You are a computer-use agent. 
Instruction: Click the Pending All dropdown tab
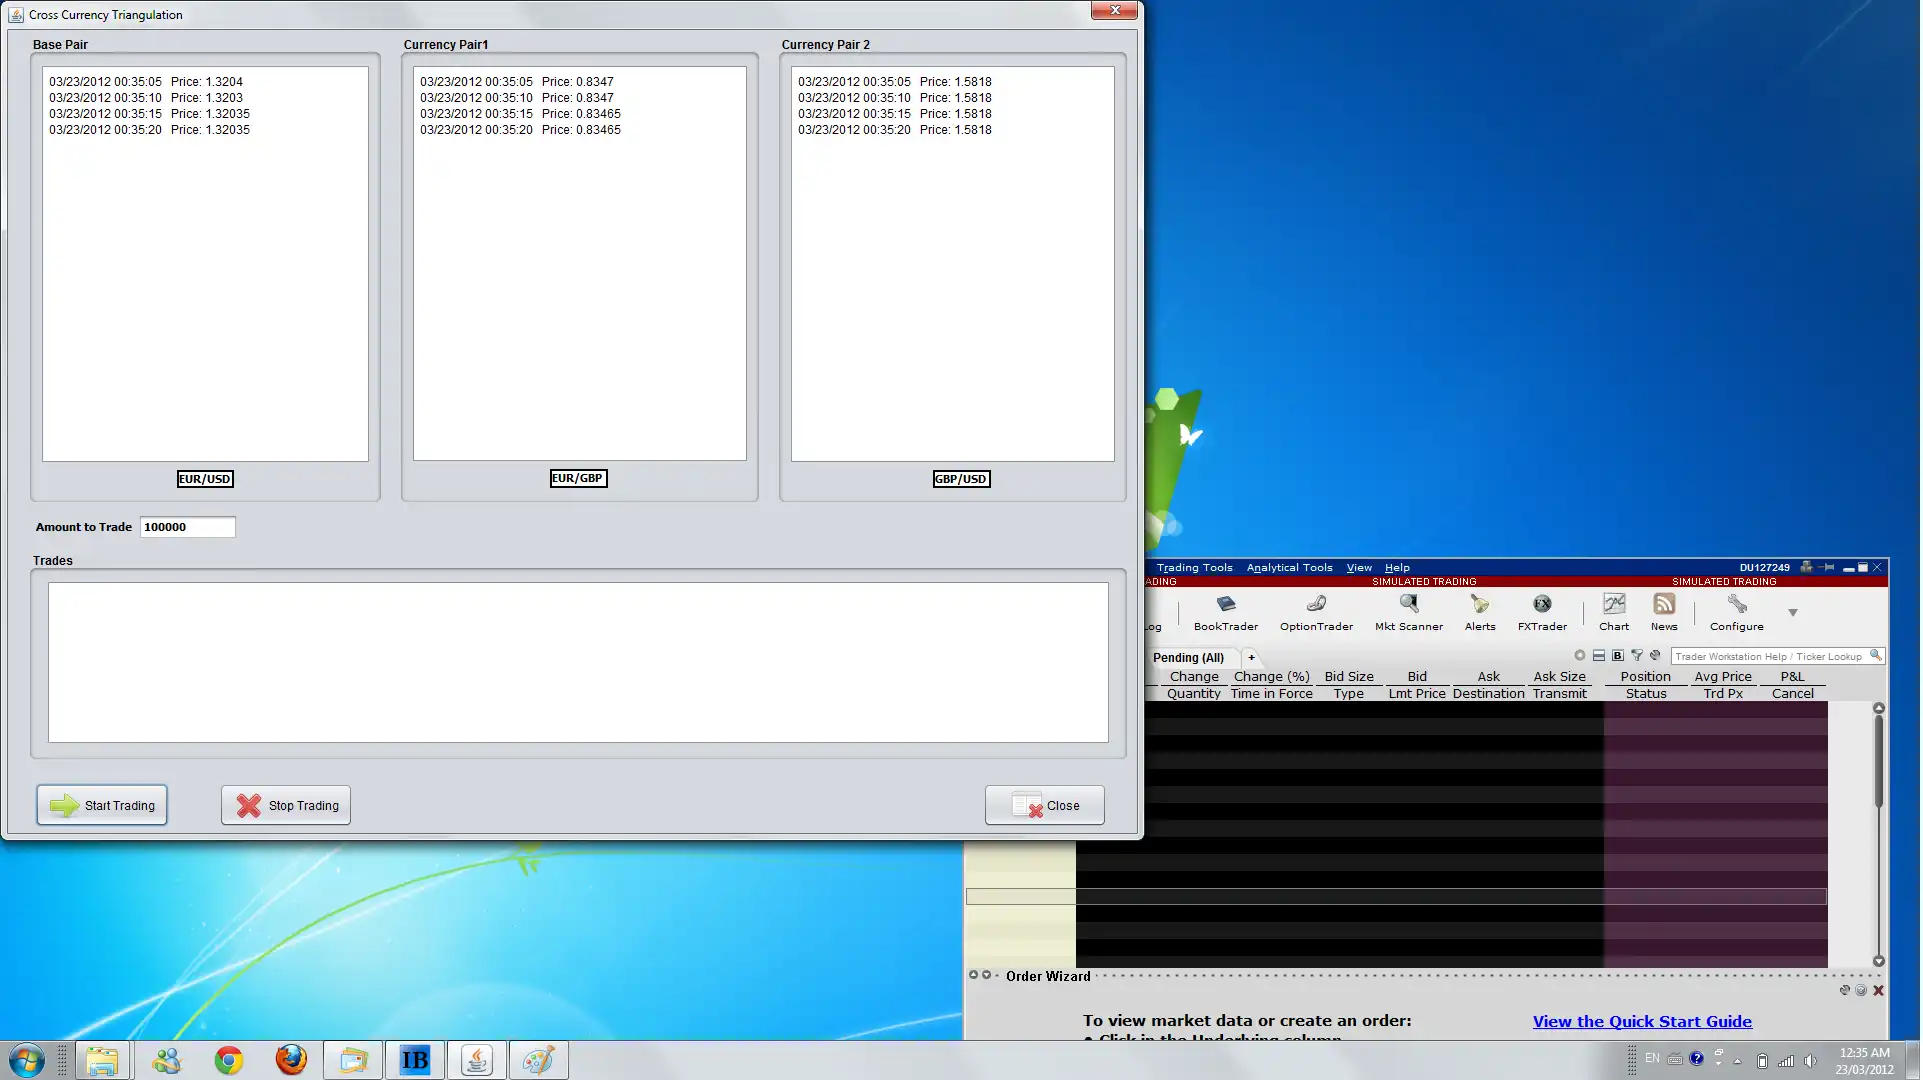click(x=1187, y=656)
